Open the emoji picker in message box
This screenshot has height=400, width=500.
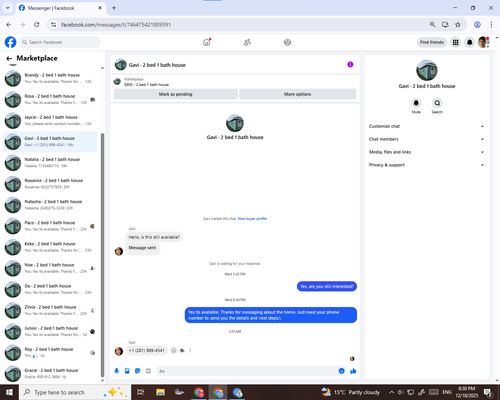[x=341, y=371]
